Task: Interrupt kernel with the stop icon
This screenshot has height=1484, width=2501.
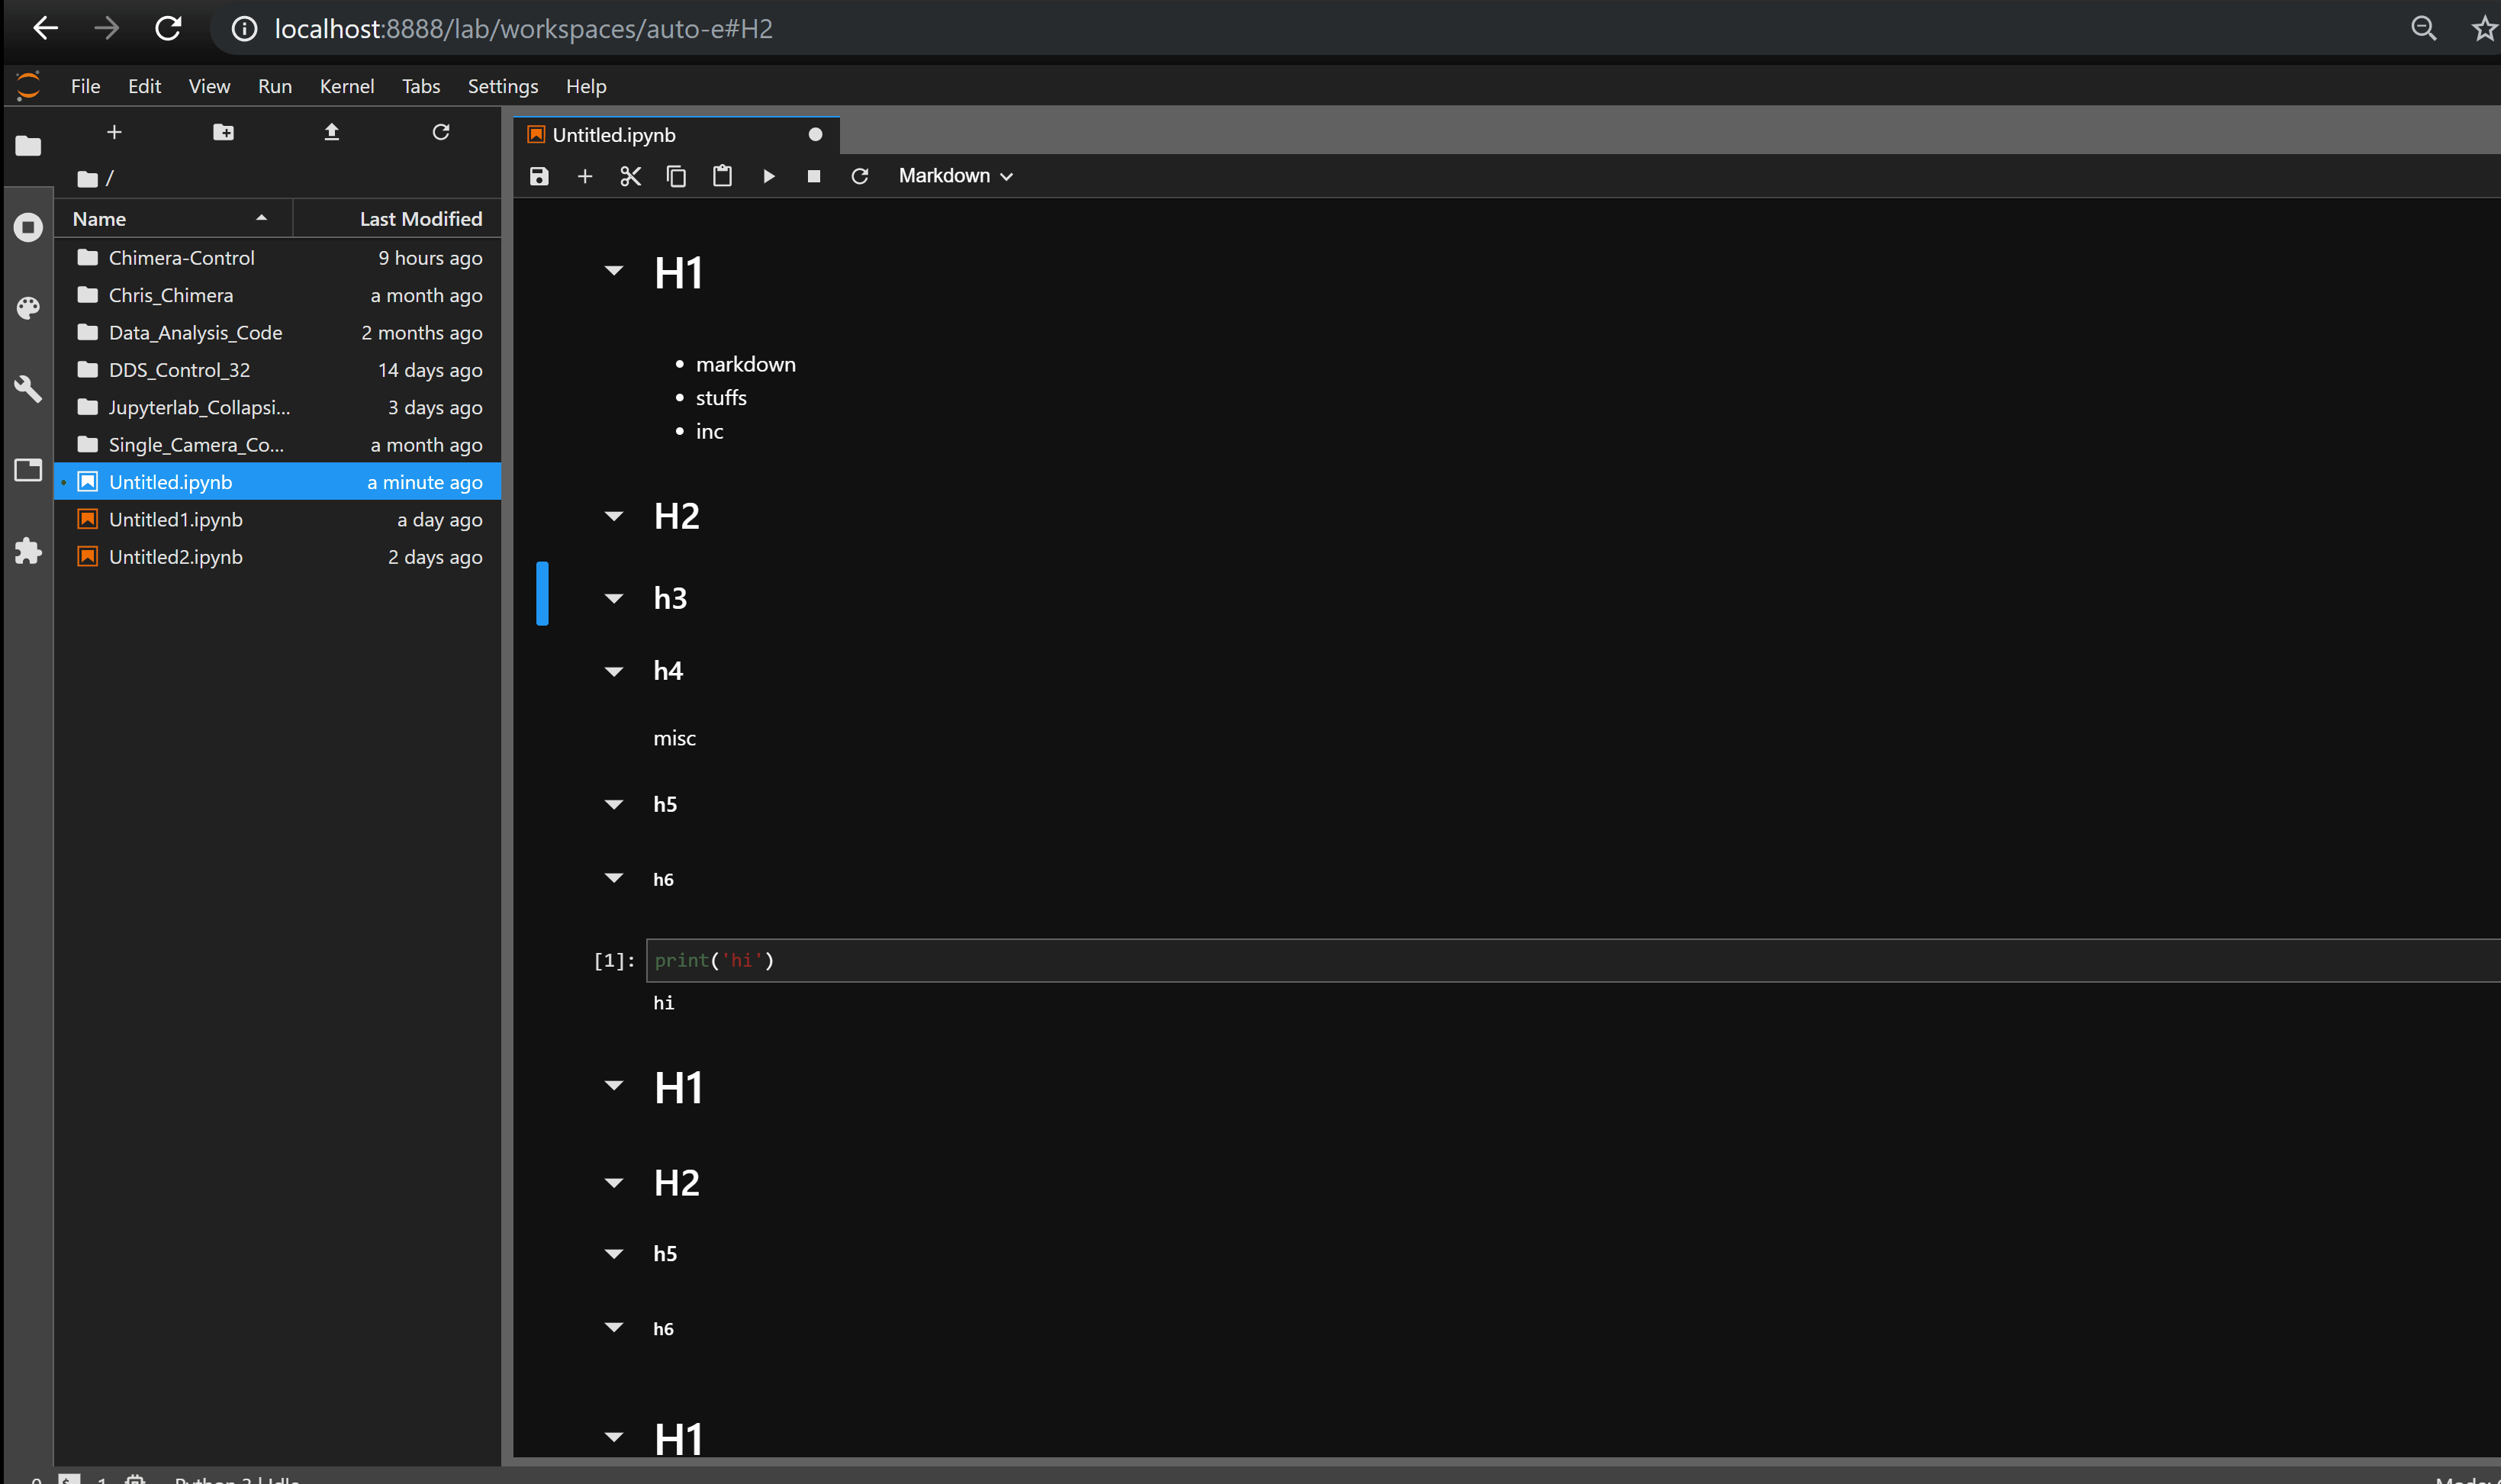Action: (814, 176)
